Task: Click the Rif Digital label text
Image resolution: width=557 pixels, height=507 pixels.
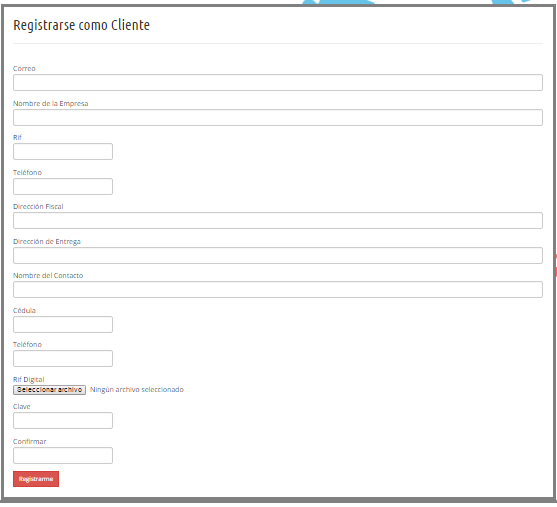Action: 29,379
